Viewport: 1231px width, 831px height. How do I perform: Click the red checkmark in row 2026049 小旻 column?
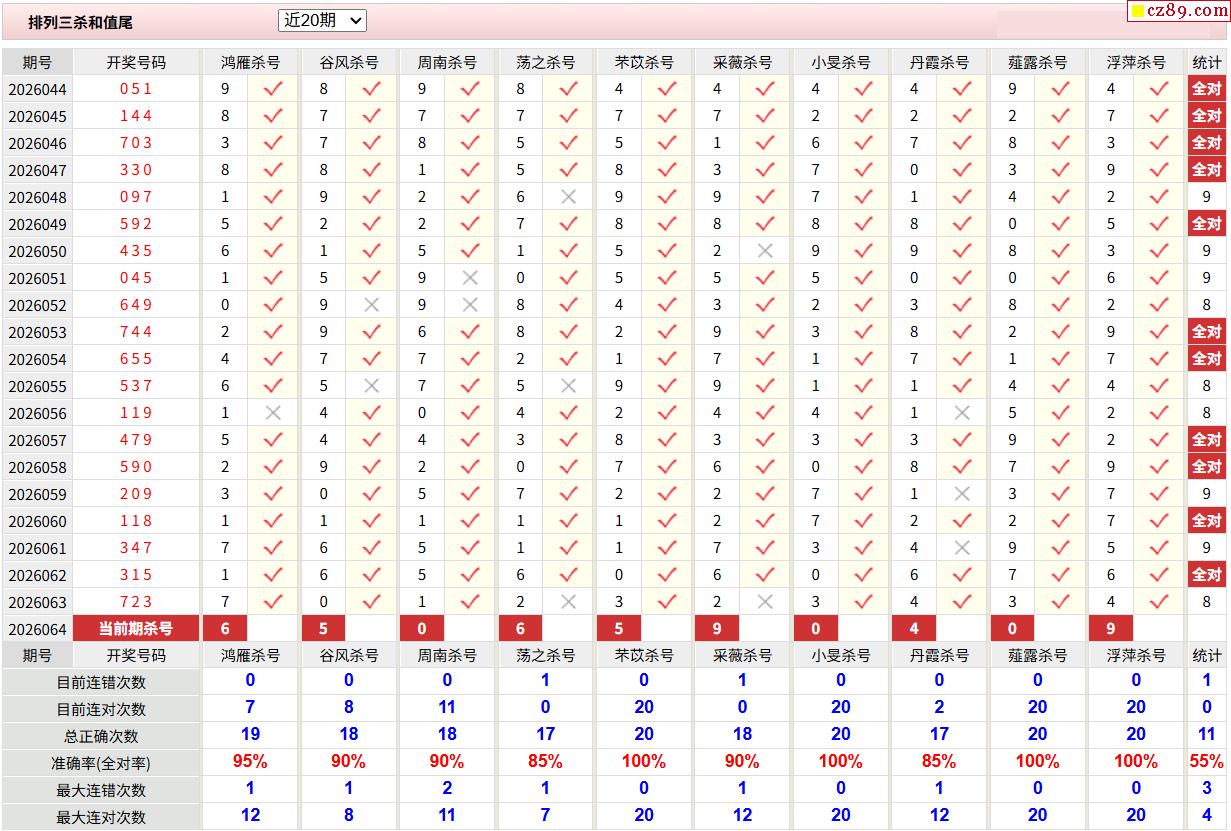coord(864,224)
